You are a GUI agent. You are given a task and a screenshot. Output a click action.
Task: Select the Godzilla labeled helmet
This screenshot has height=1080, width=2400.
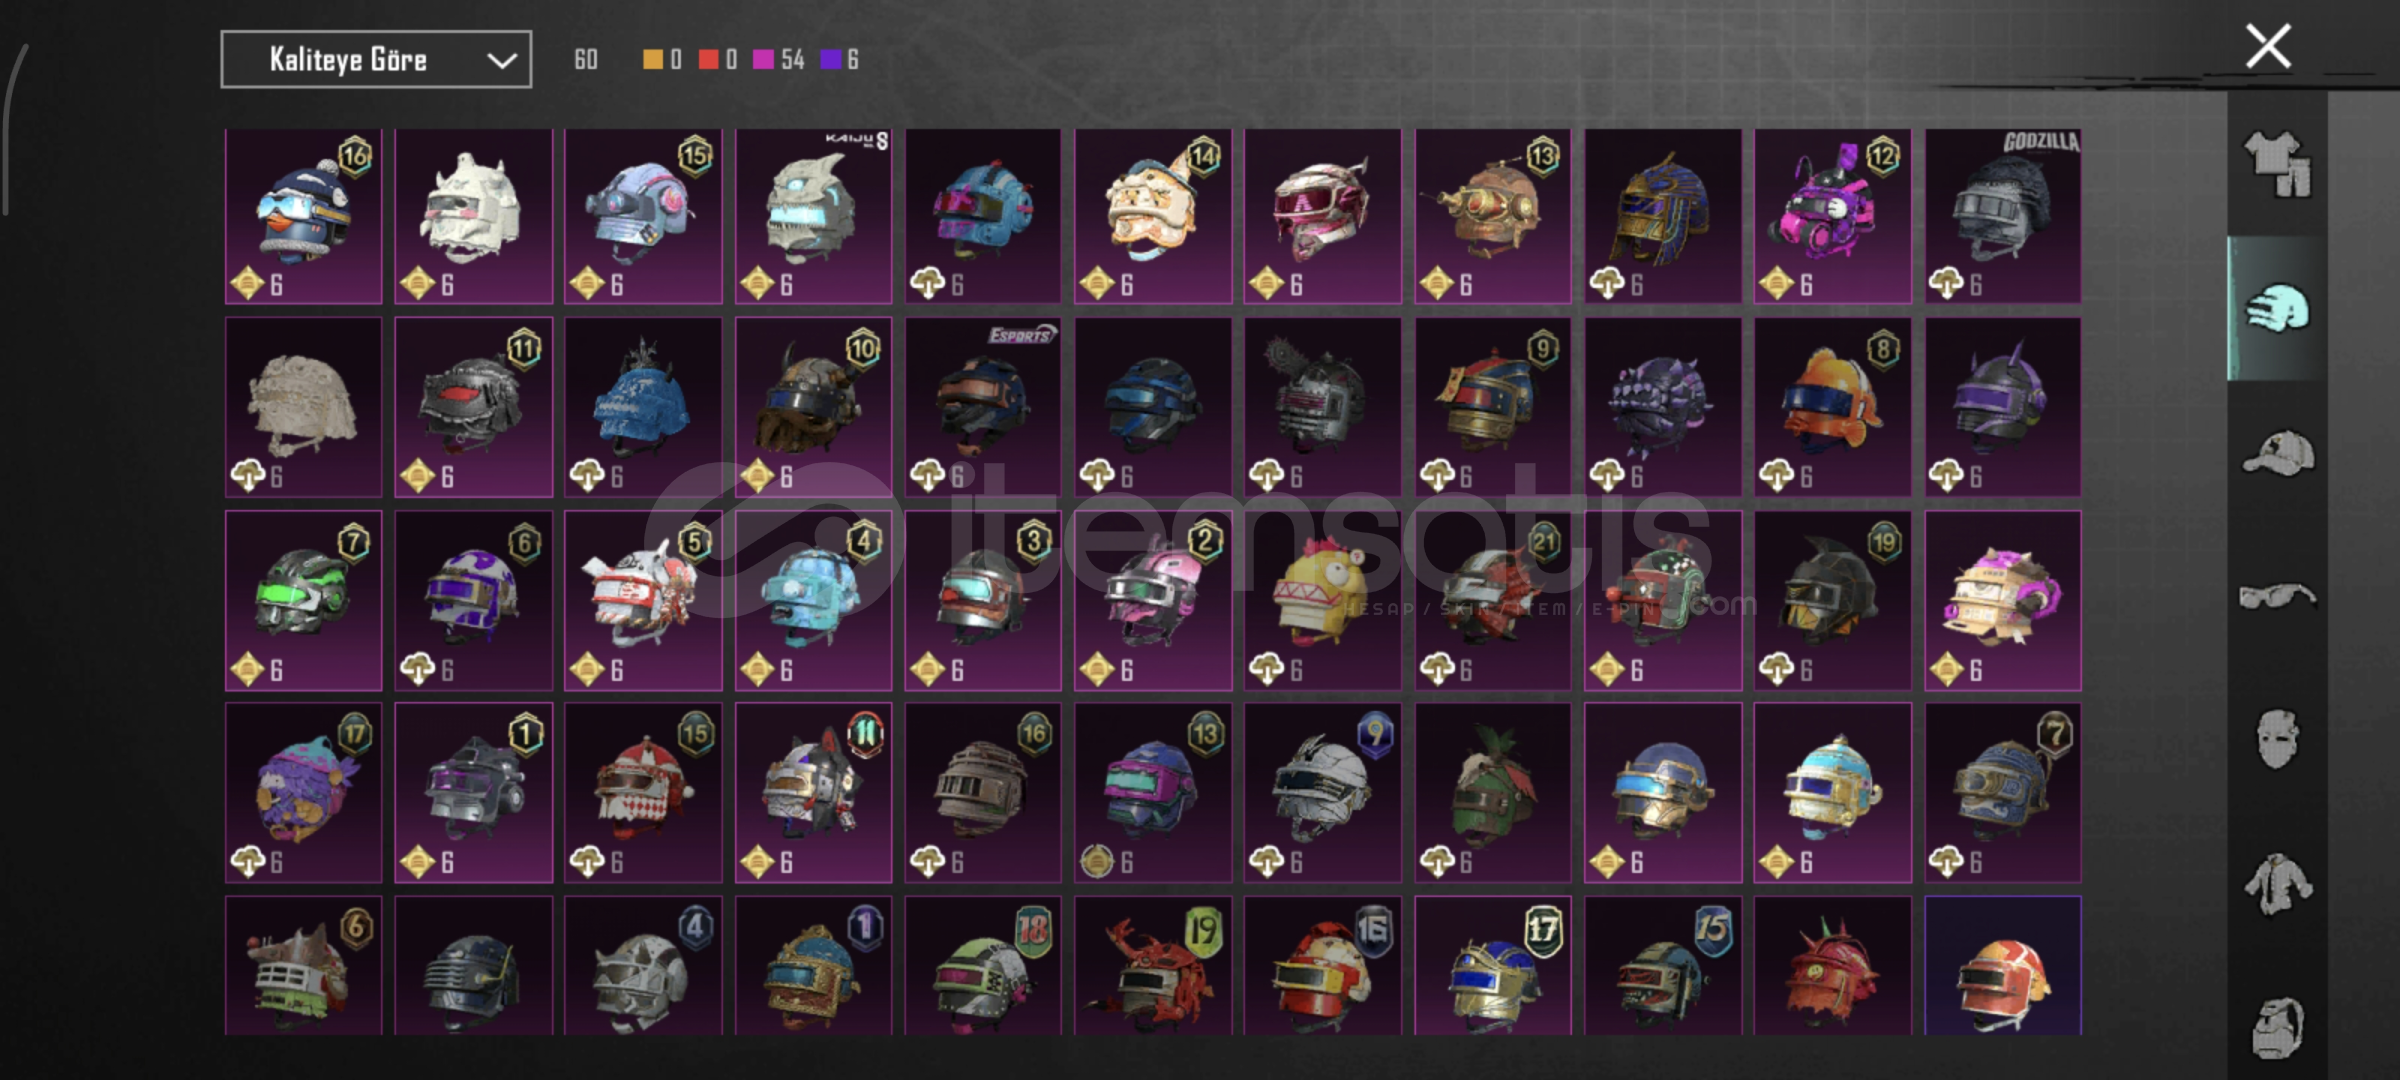[x=2003, y=216]
